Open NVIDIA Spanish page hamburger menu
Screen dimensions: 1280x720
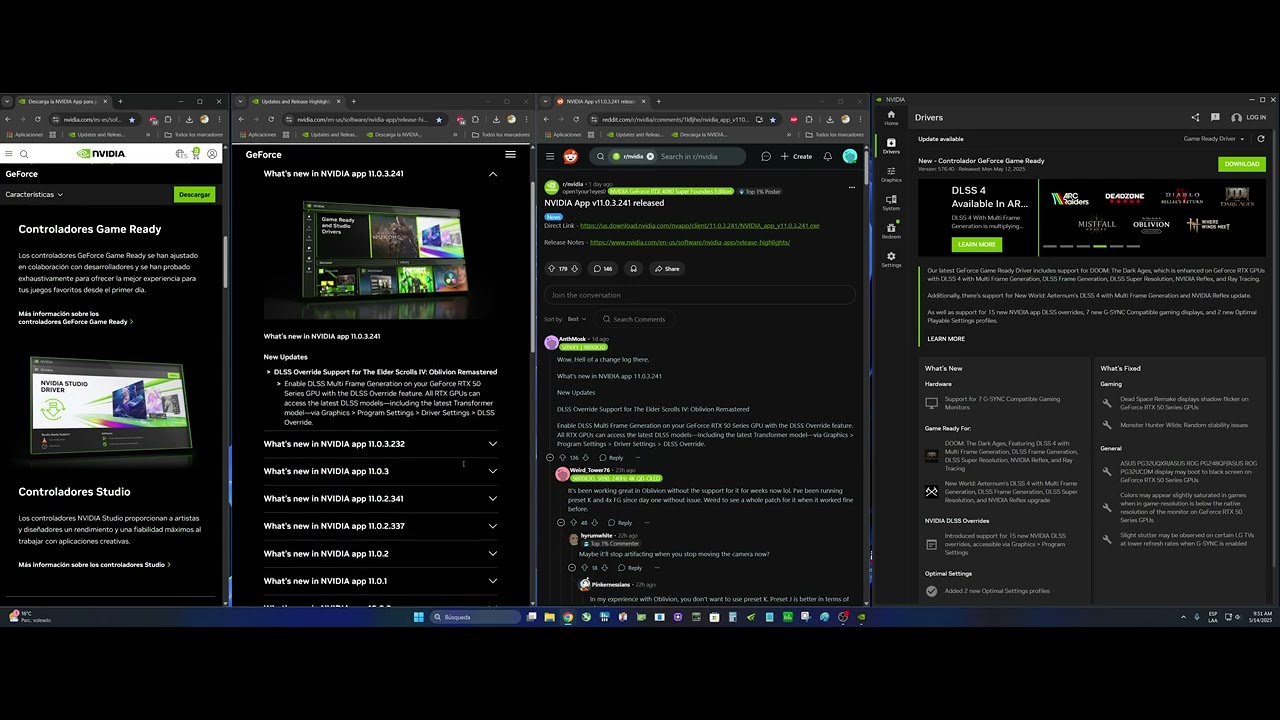[9, 154]
